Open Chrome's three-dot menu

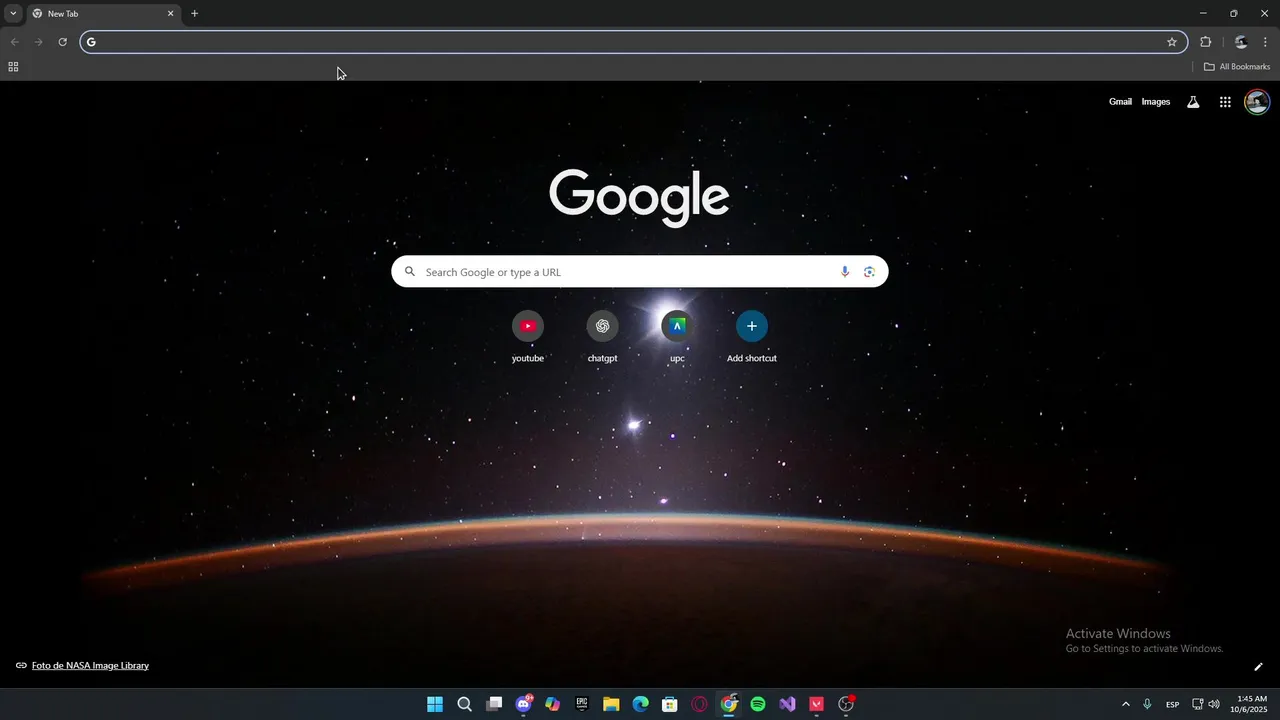[1265, 42]
